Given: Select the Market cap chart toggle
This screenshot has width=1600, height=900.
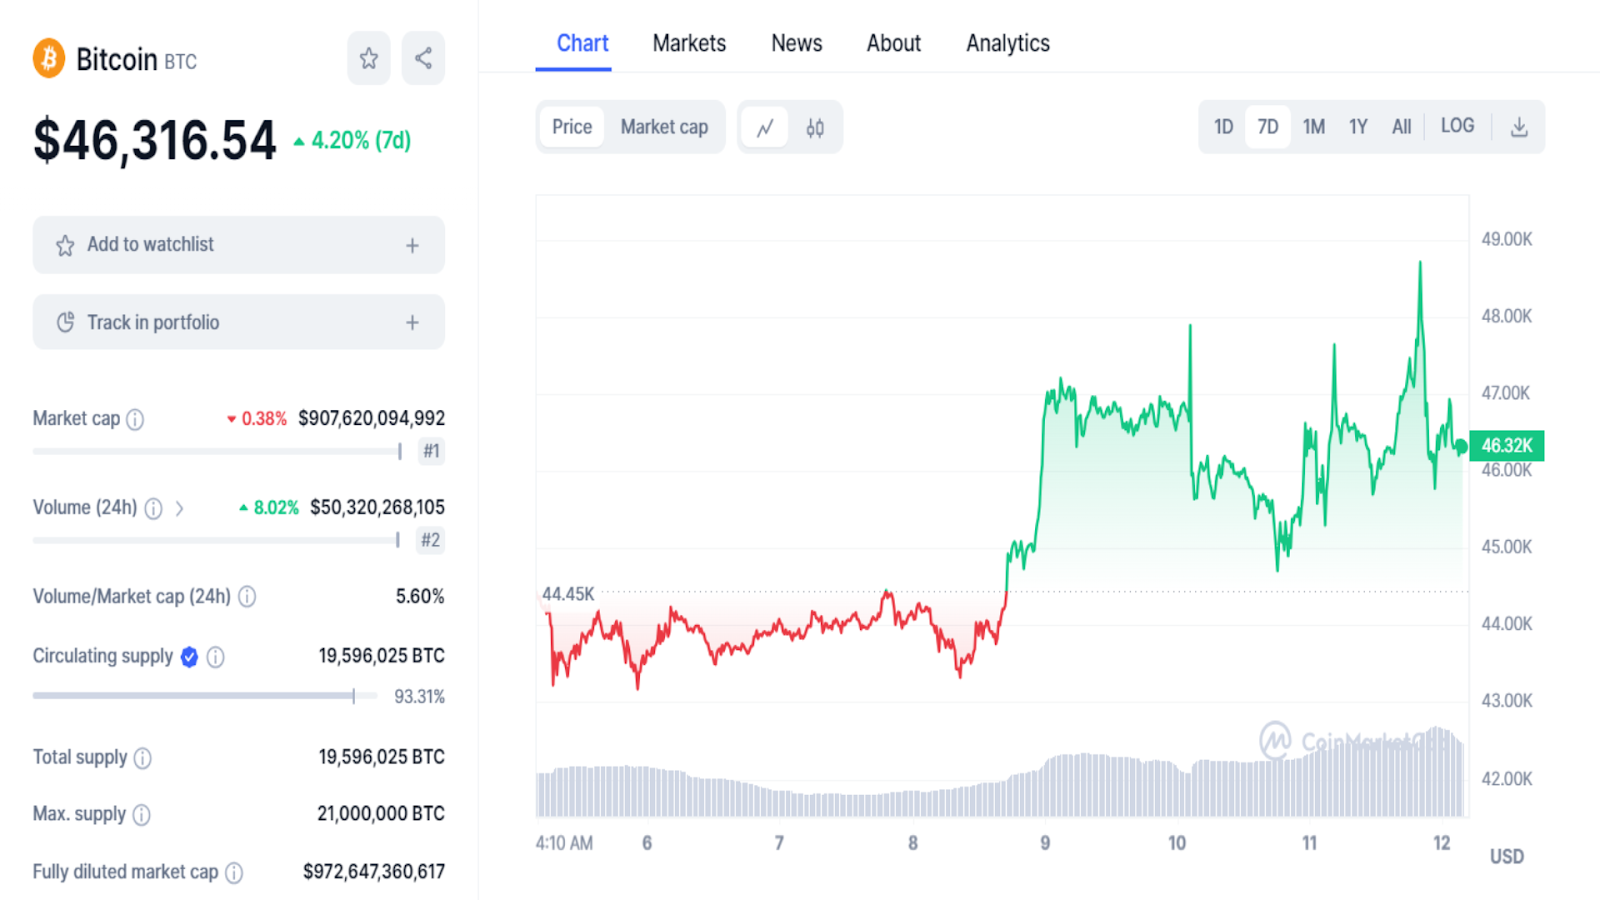Looking at the screenshot, I should click(664, 127).
